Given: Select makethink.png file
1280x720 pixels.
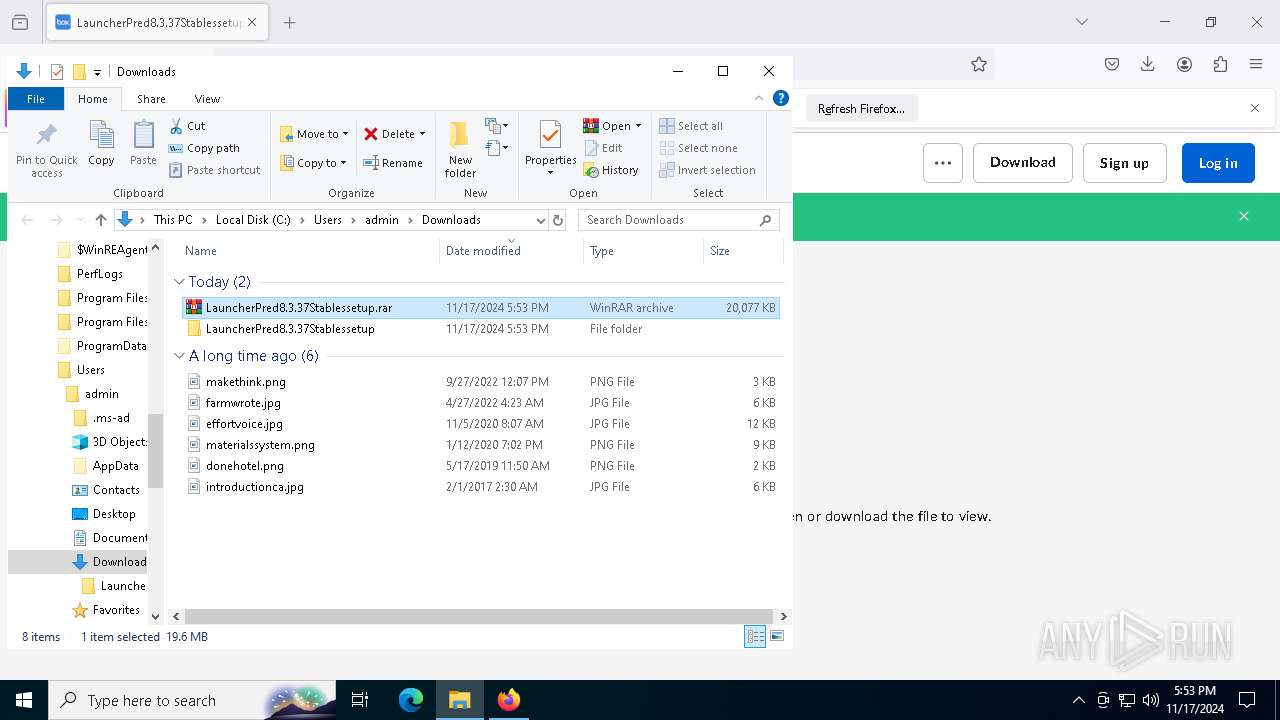Looking at the screenshot, I should pyautogui.click(x=481, y=382).
